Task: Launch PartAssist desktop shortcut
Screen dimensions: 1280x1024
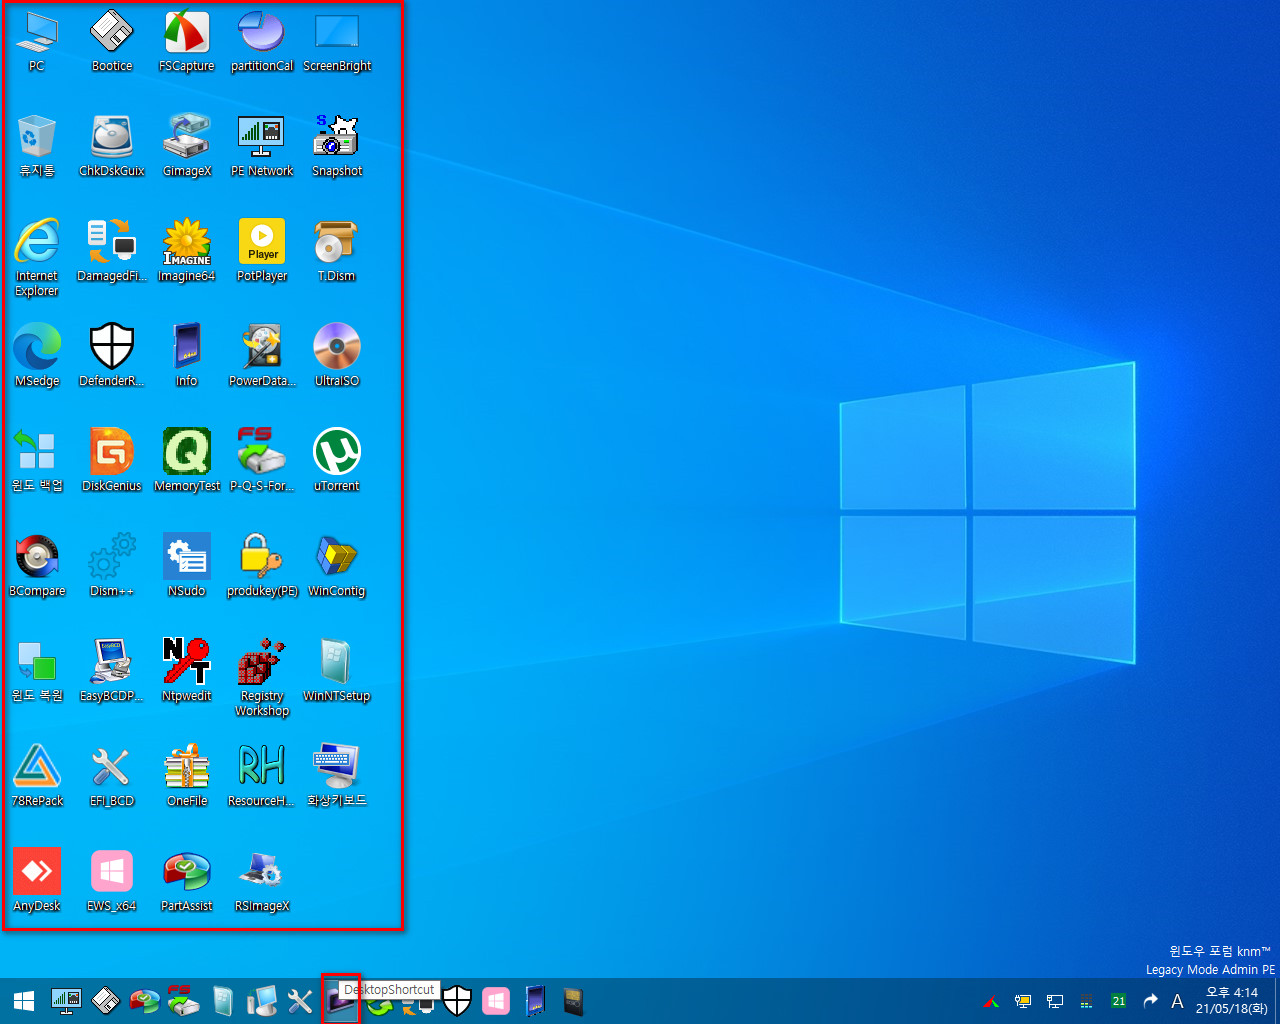Action: [187, 882]
